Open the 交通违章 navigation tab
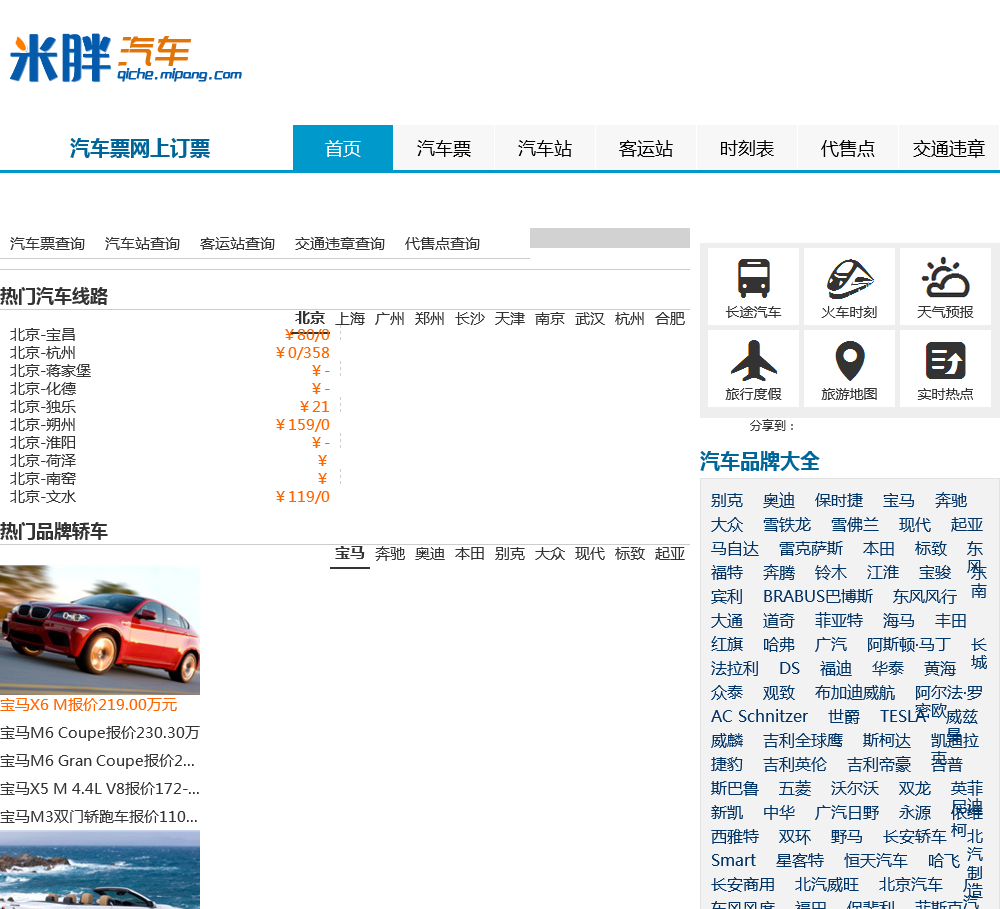The height and width of the screenshot is (909, 1000). [x=948, y=148]
